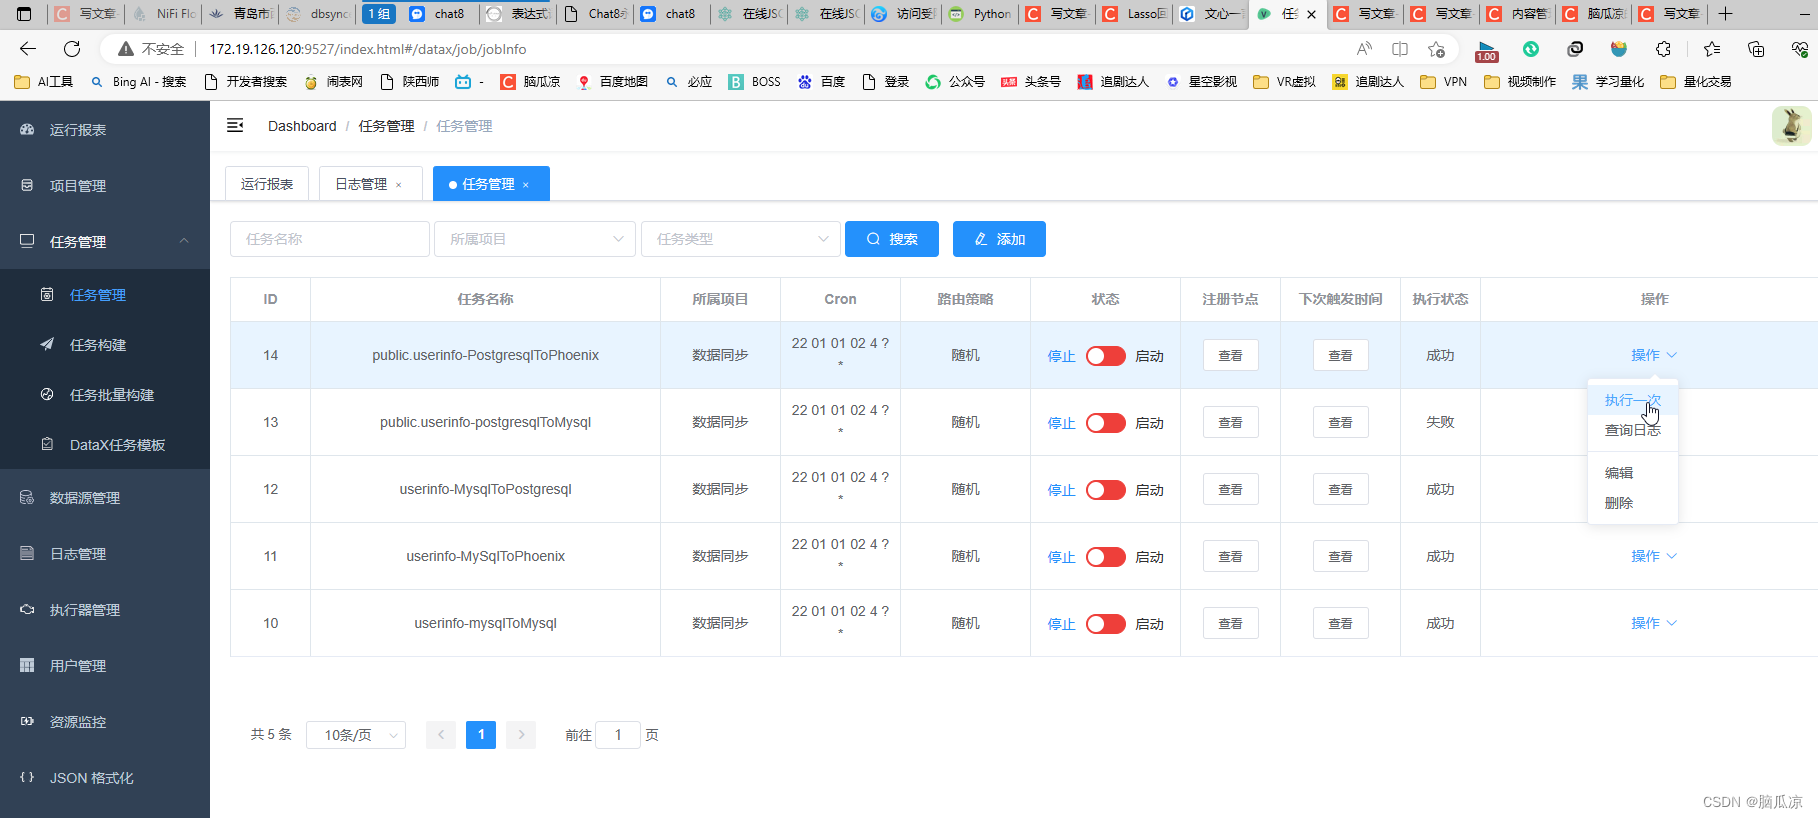Go back using browser back arrow
This screenshot has height=818, width=1818.
point(28,49)
